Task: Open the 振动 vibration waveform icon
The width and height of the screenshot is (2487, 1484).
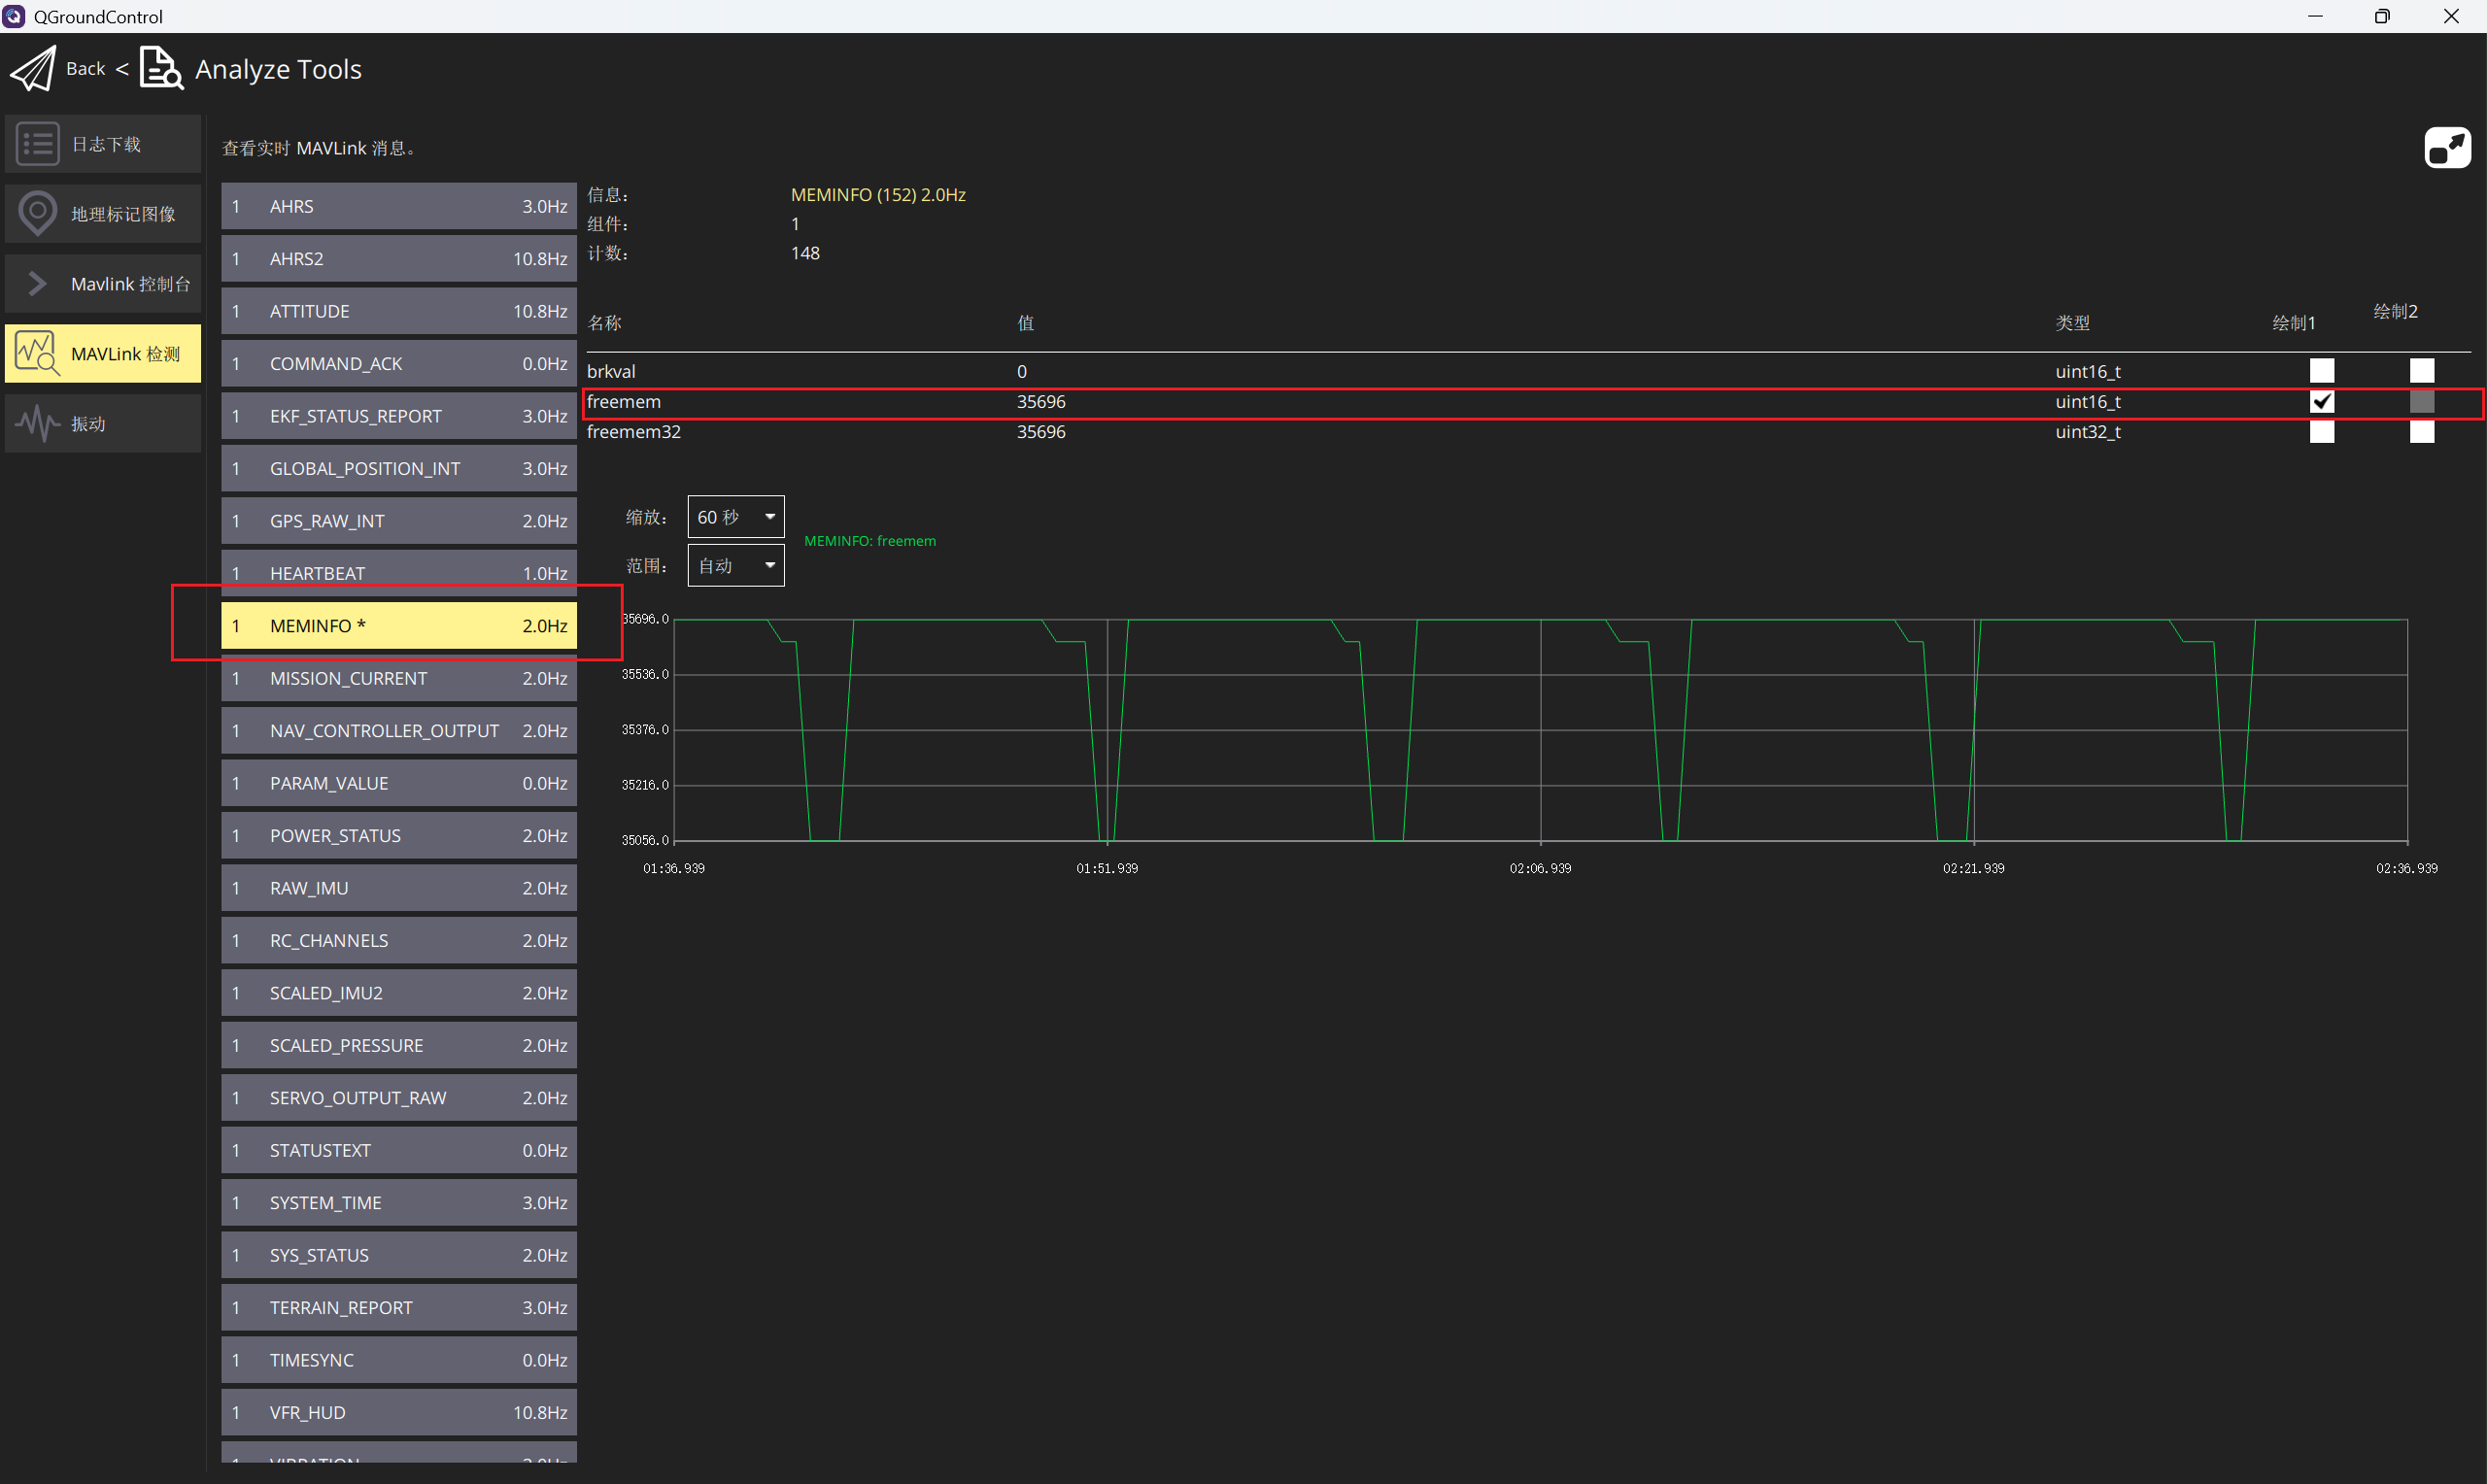Action: 38,423
